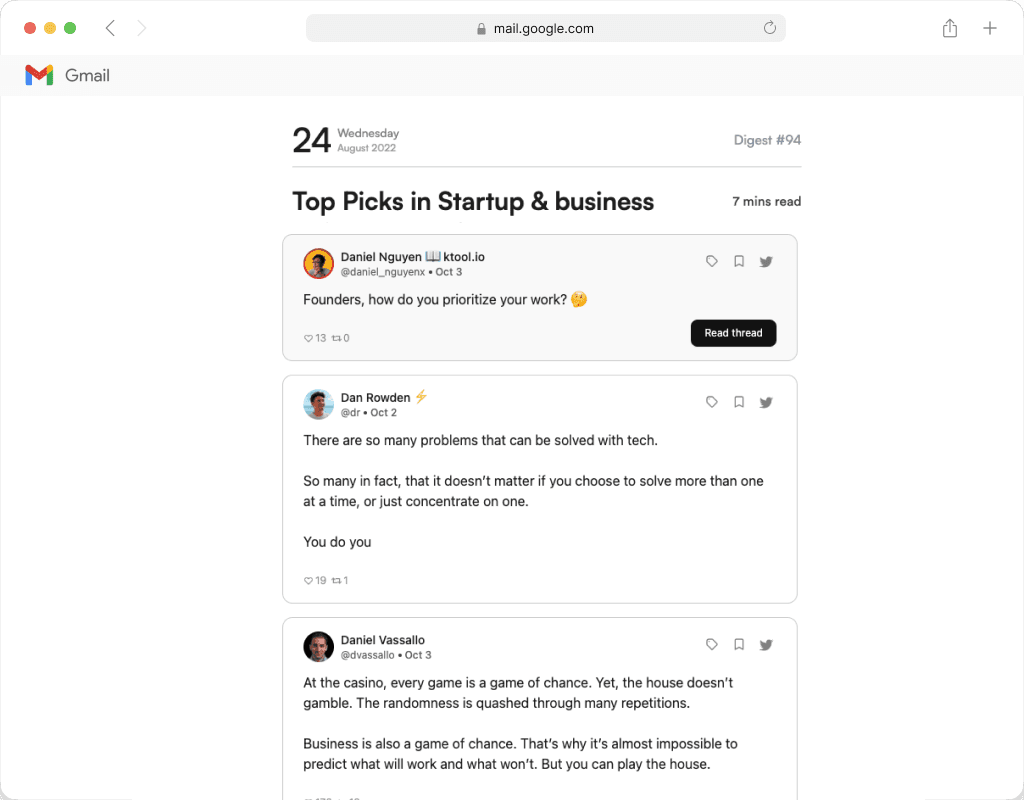Tag Daniel Vassallo's tweet with the label icon
Viewport: 1024px width, 800px height.
pyautogui.click(x=712, y=644)
